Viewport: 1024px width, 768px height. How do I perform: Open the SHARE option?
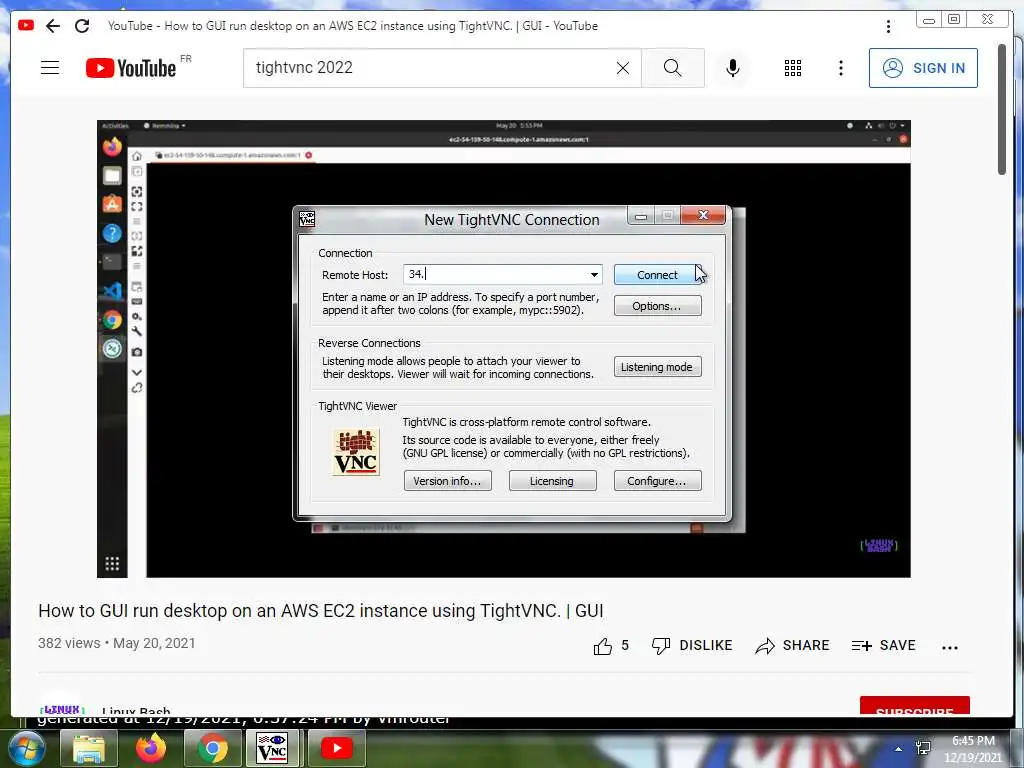pyautogui.click(x=792, y=646)
